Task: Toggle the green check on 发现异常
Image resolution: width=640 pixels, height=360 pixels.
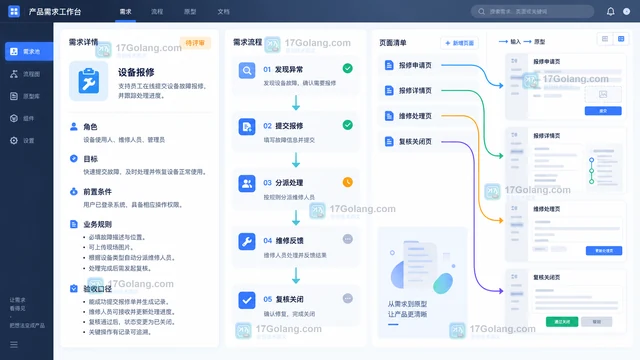Action: (x=348, y=69)
